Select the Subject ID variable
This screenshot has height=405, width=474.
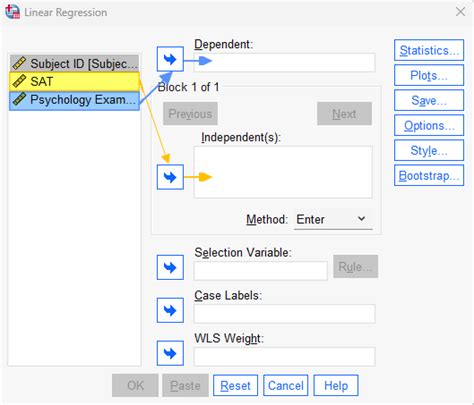click(74, 63)
